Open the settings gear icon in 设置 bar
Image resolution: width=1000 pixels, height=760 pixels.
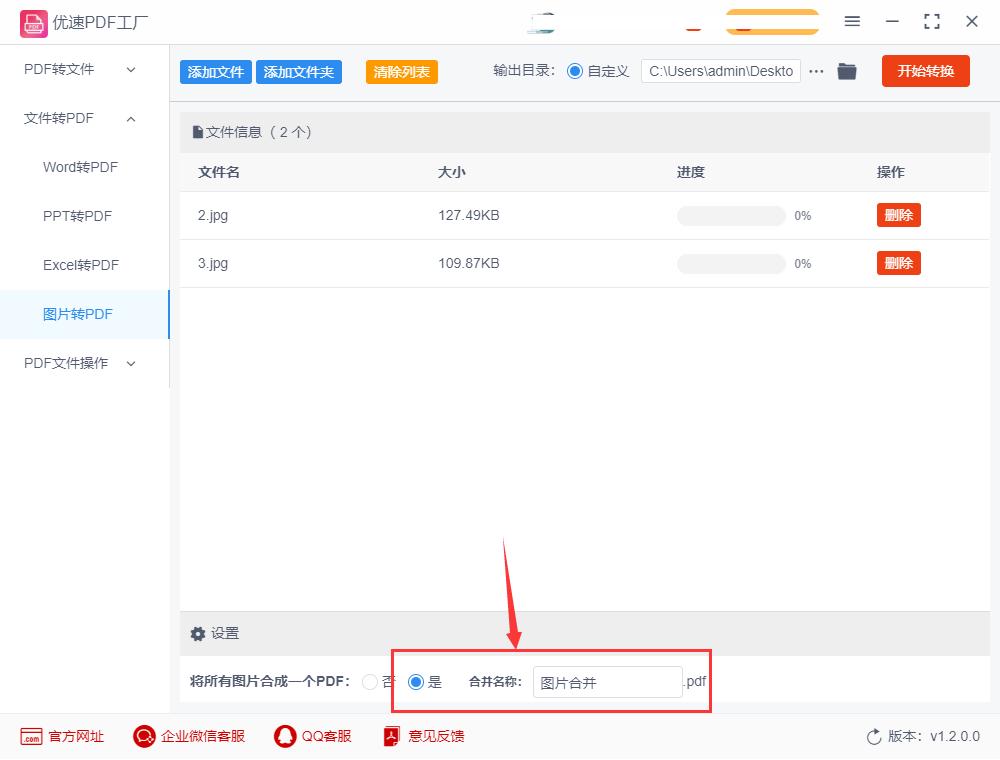point(198,633)
